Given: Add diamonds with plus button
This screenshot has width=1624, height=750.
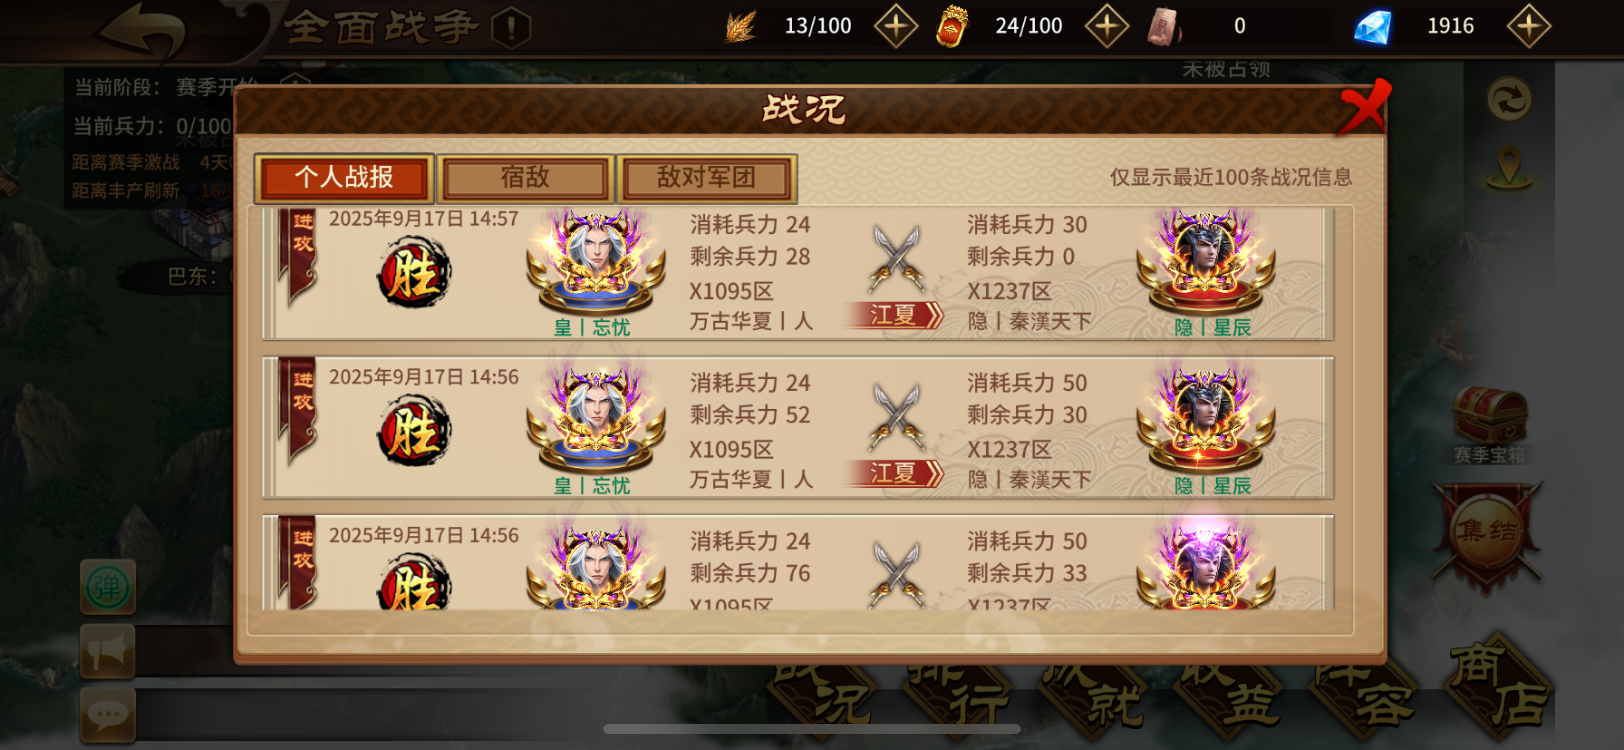Looking at the screenshot, I should (1529, 26).
